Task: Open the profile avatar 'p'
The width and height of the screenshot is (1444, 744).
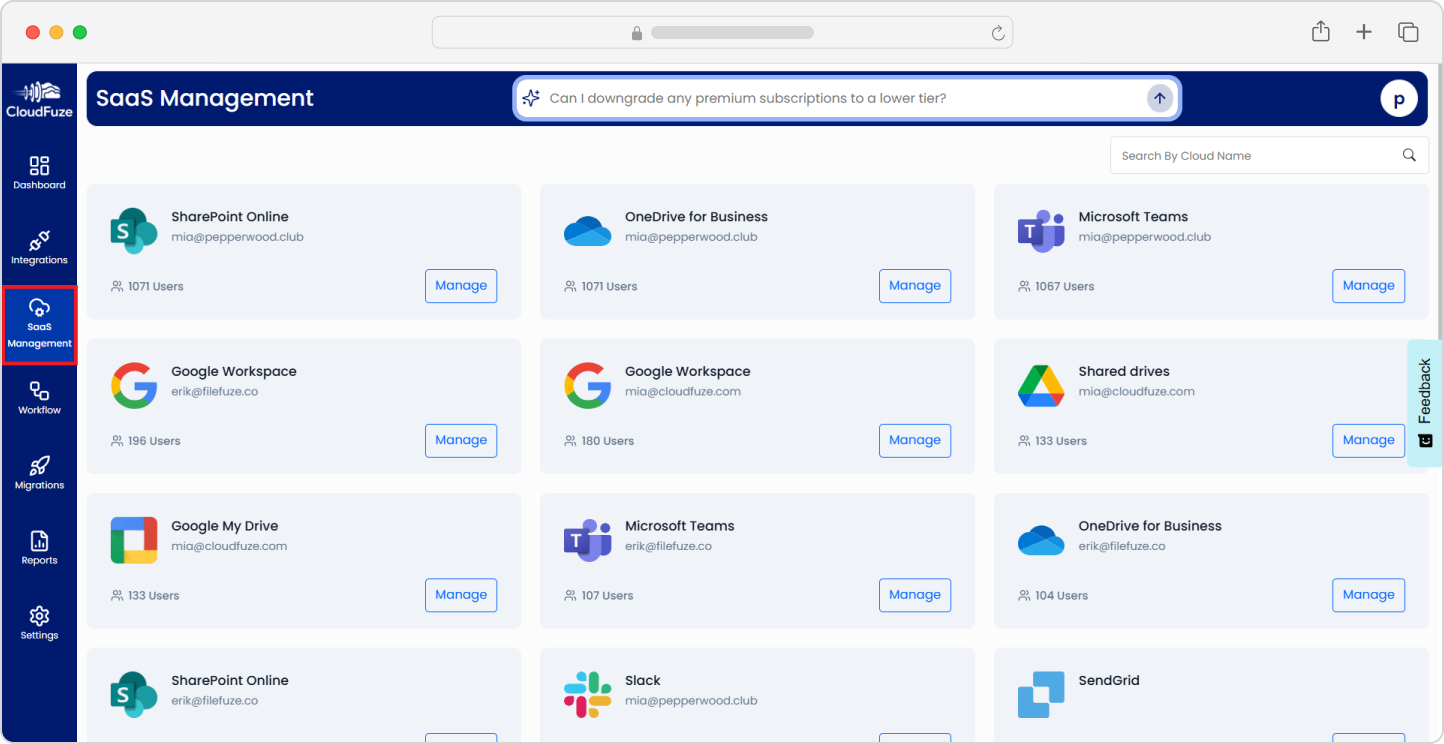Action: (1399, 99)
